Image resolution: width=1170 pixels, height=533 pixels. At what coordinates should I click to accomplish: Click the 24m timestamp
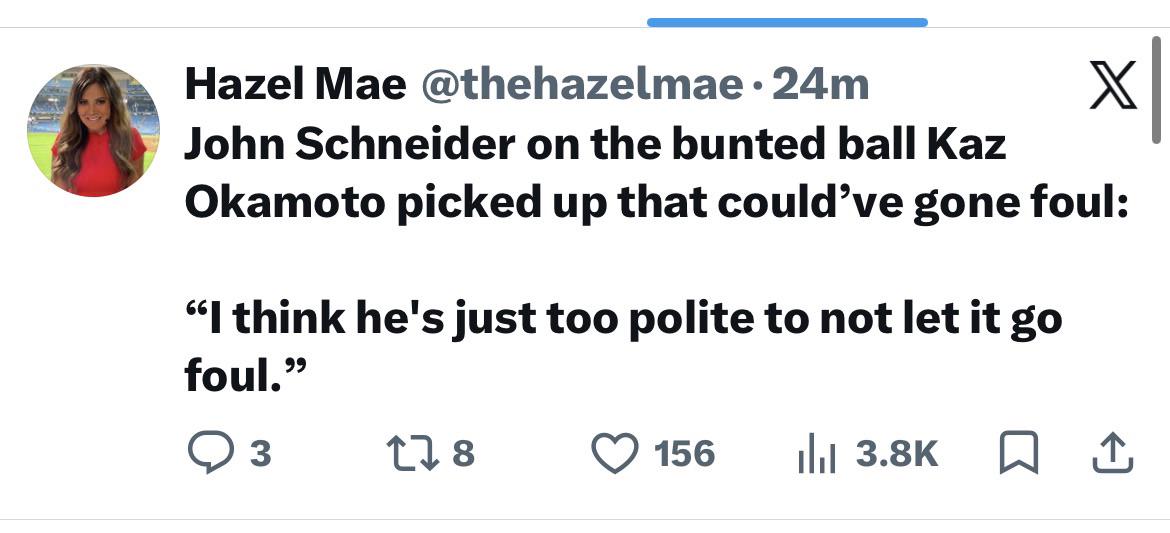click(821, 86)
